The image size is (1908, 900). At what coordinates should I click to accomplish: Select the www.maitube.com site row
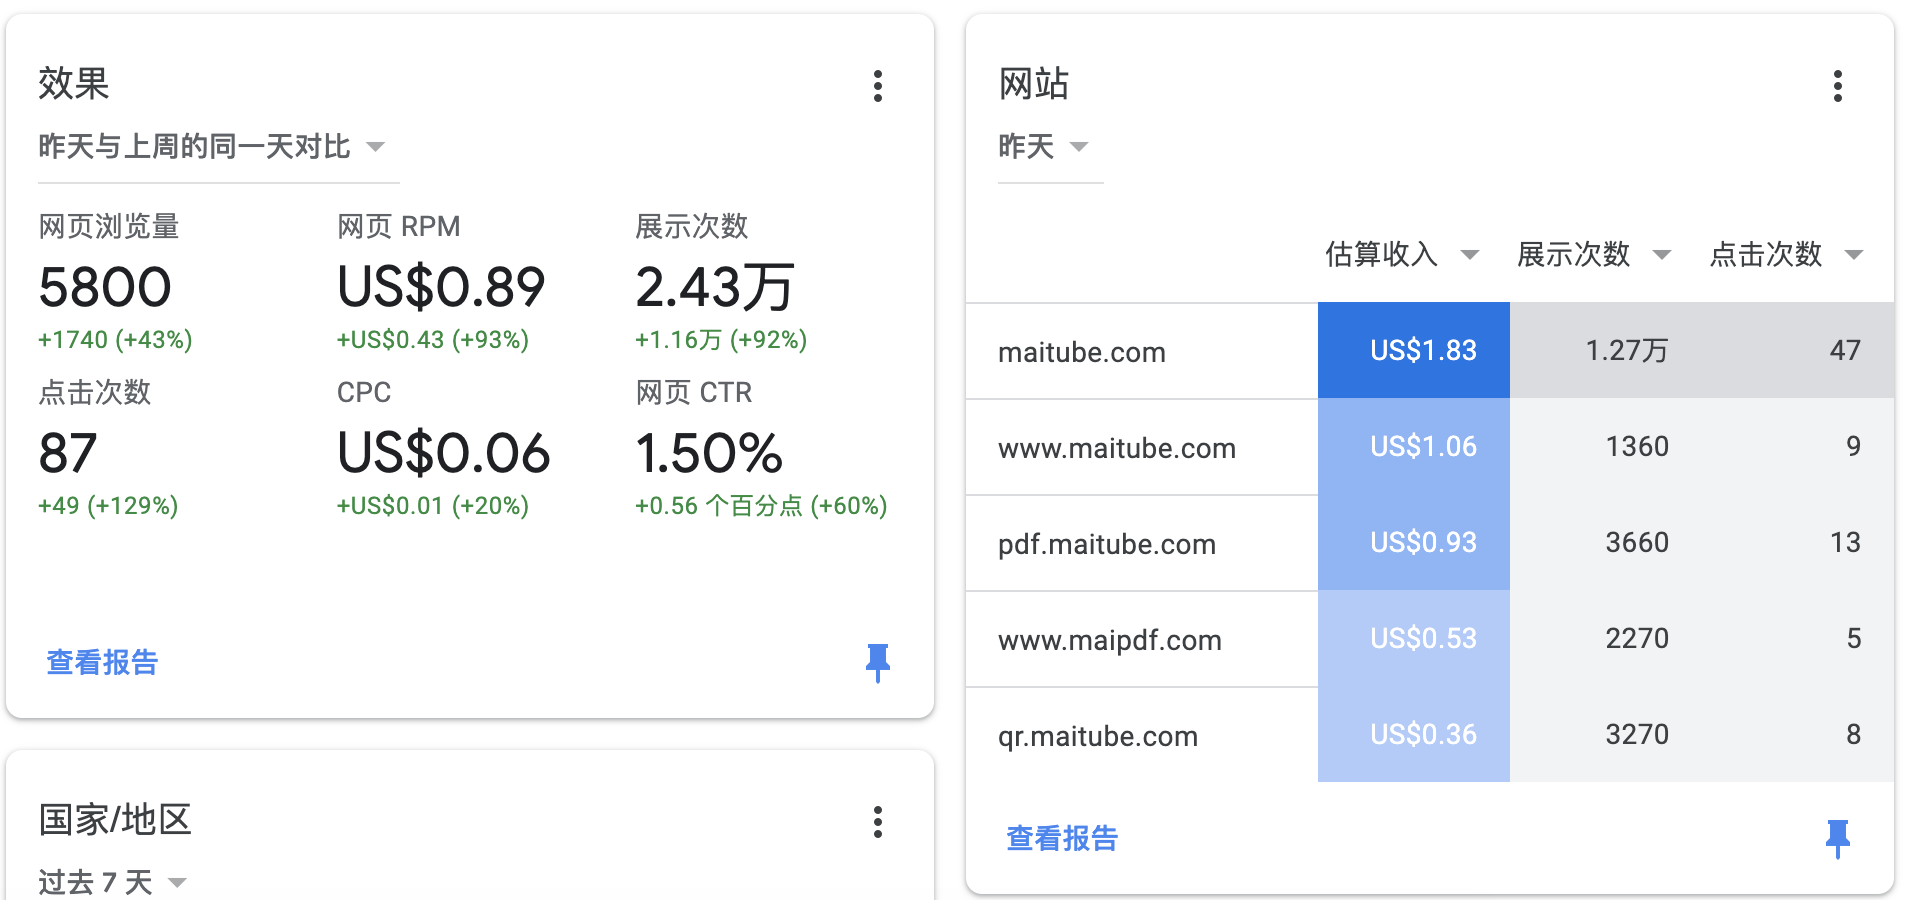pos(1430,446)
